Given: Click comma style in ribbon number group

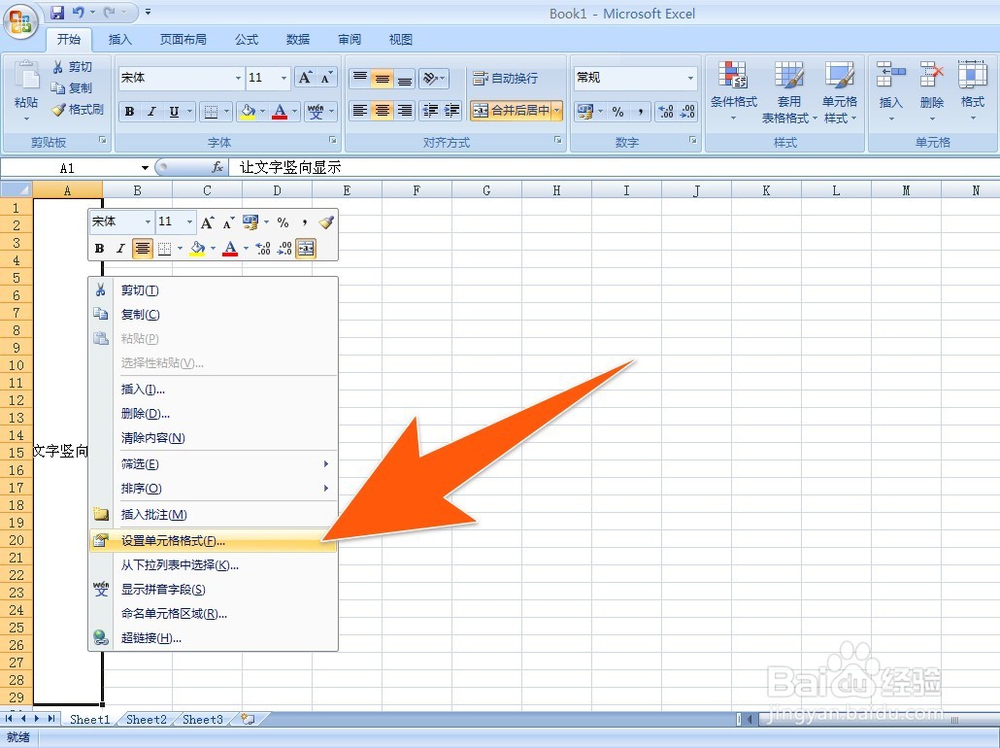Looking at the screenshot, I should click(x=640, y=112).
